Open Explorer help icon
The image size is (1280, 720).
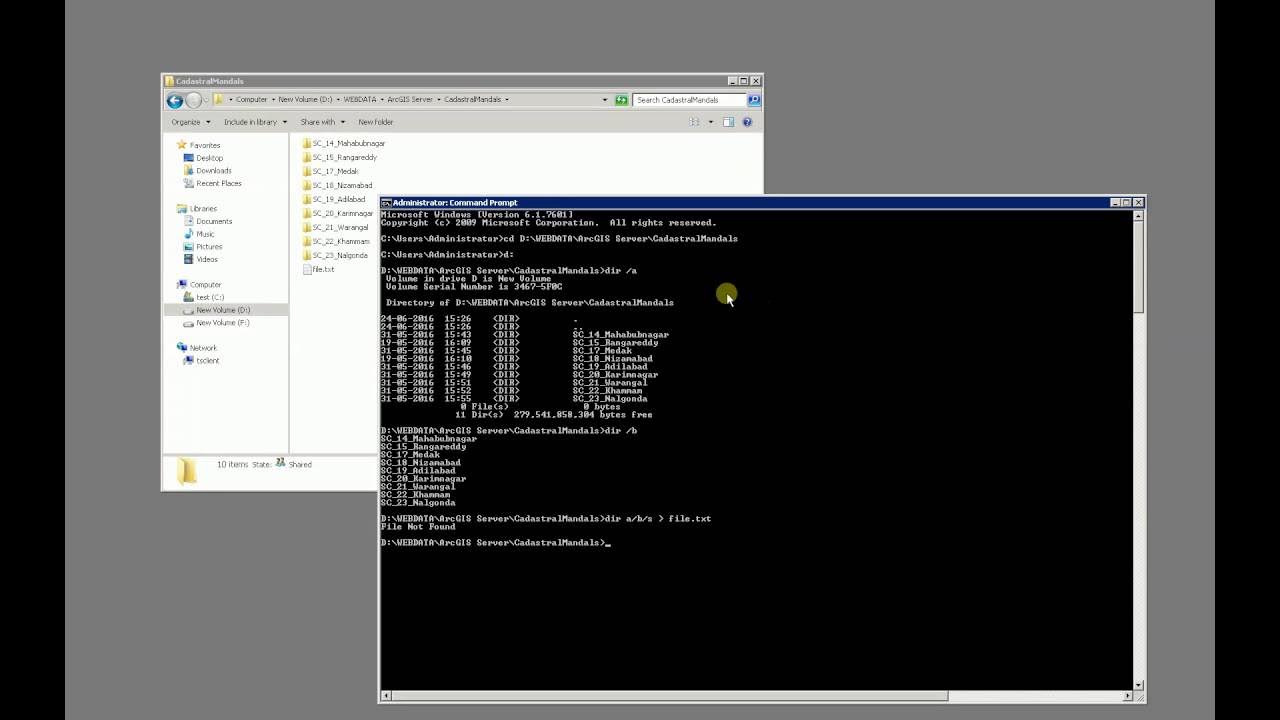[747, 122]
